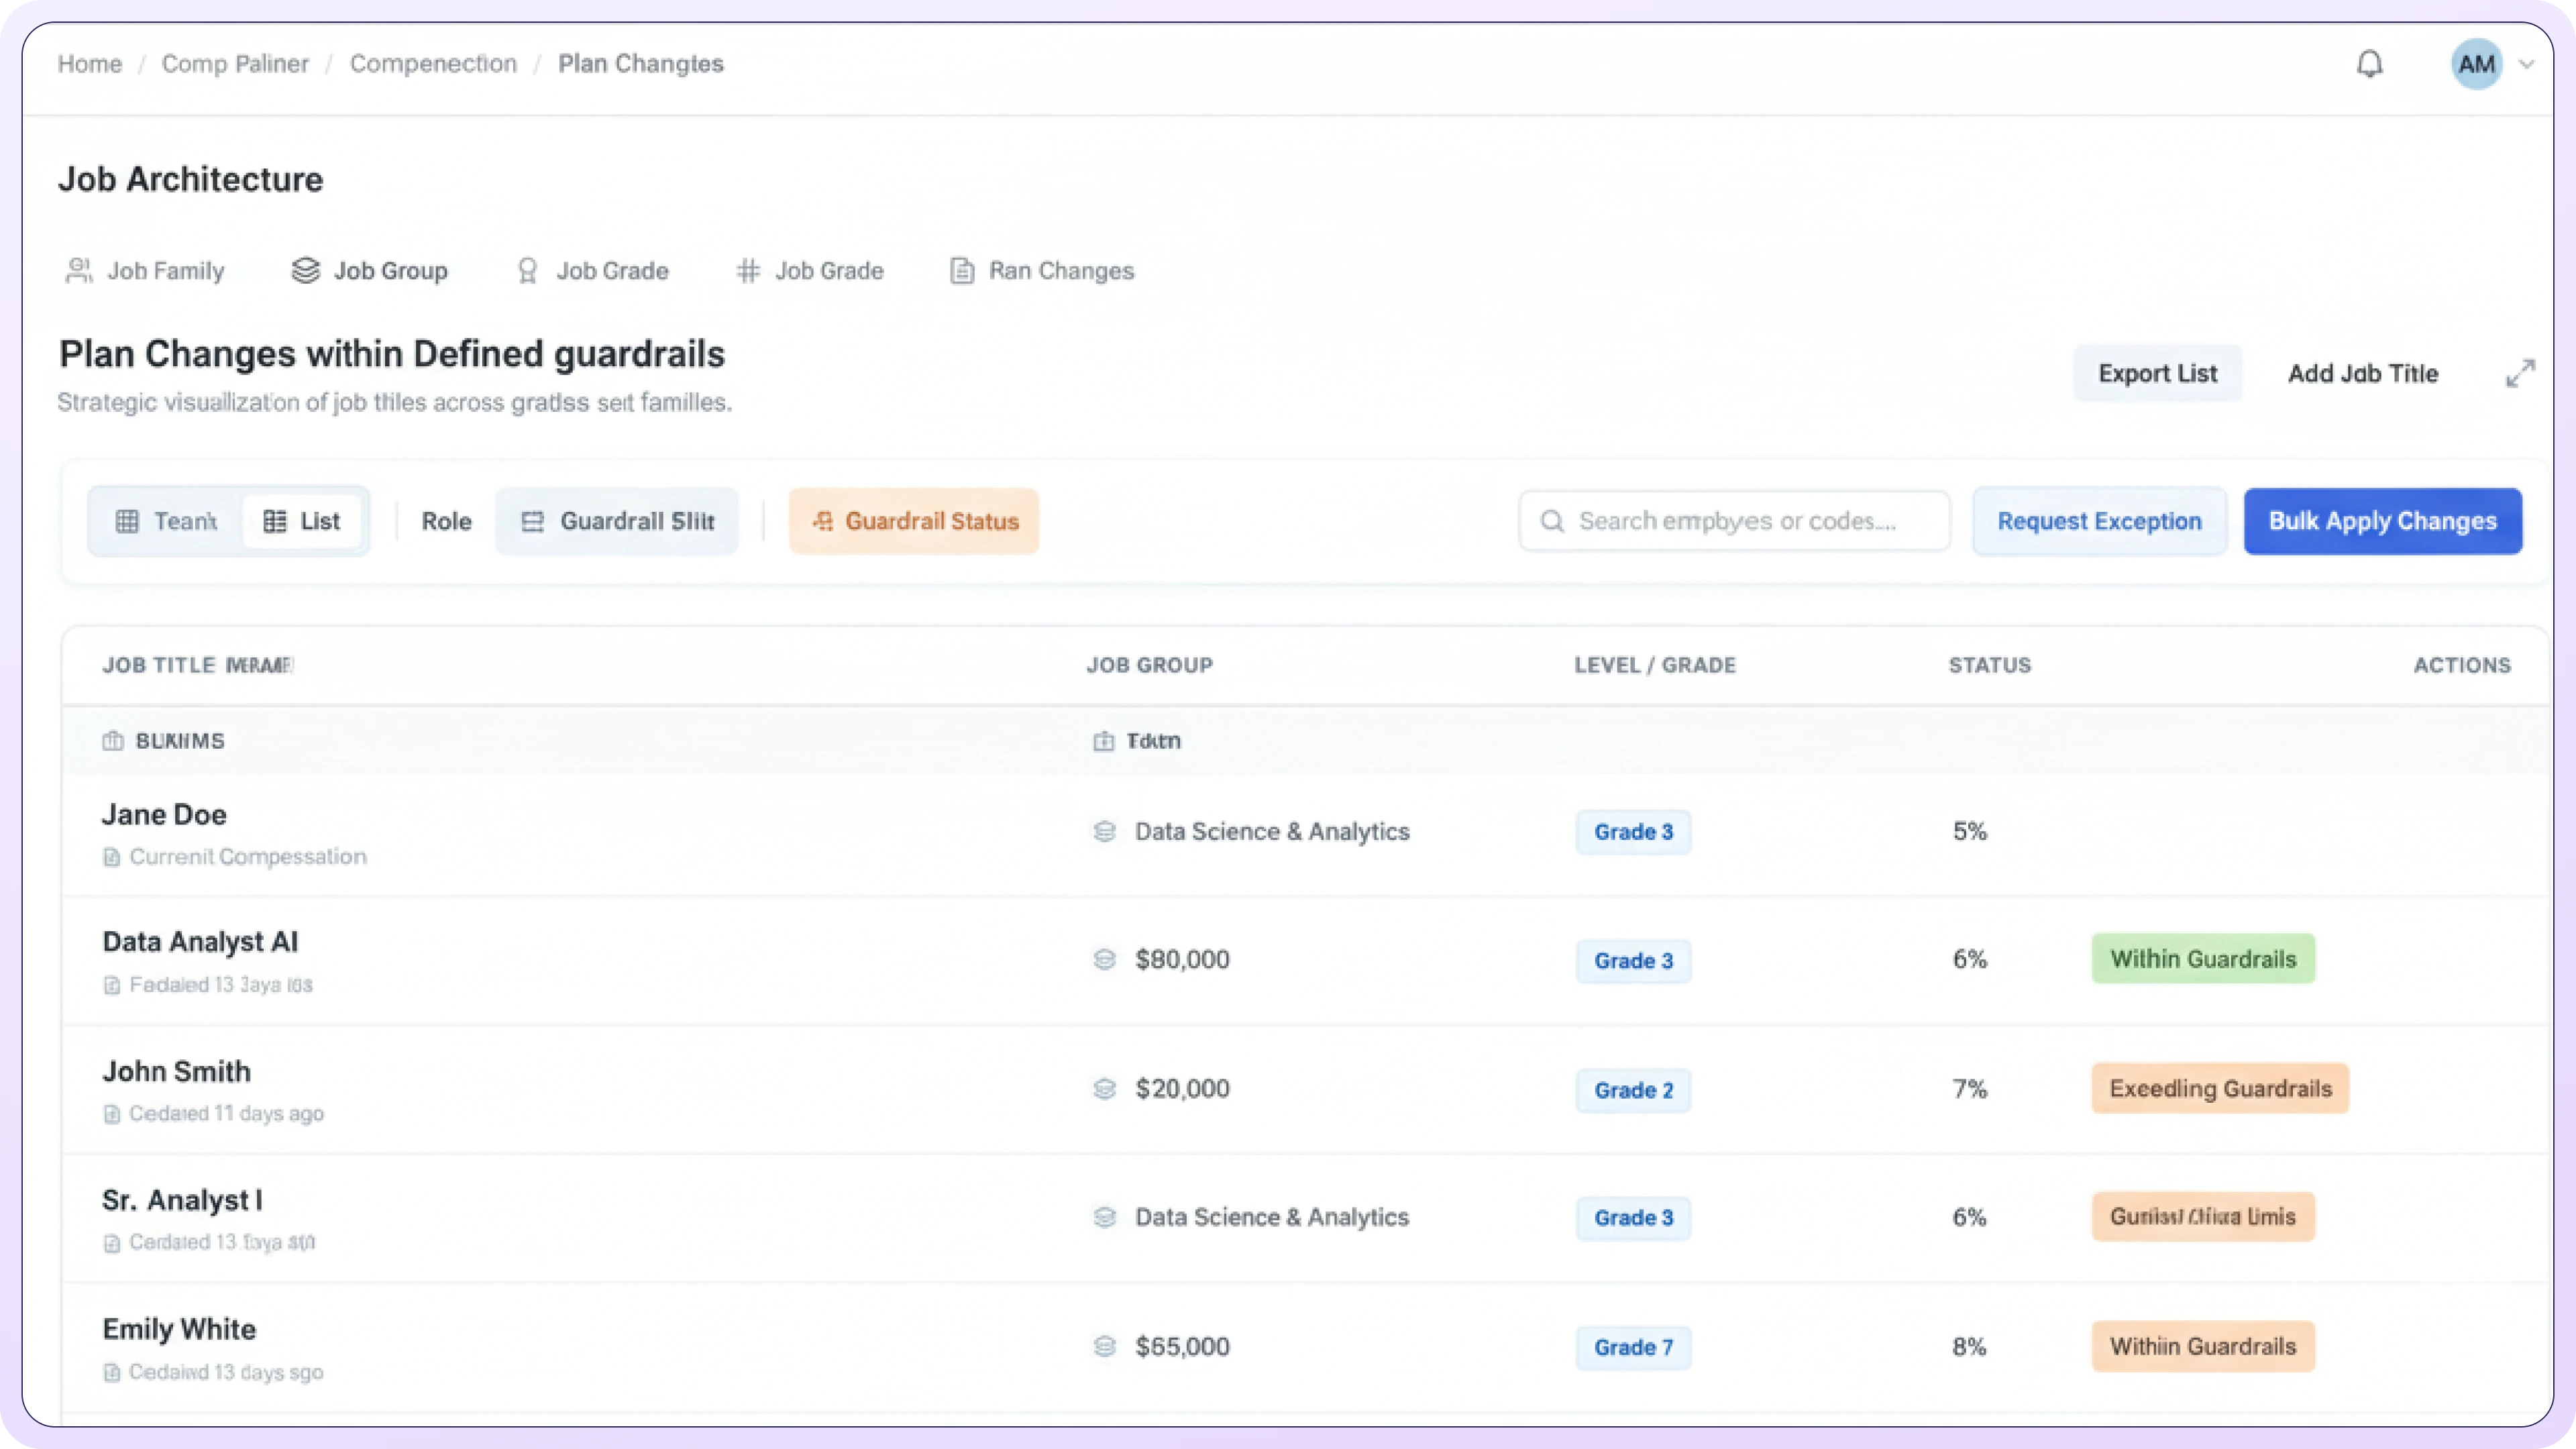
Task: Toggle the Guardrail Status filter
Action: [914, 521]
